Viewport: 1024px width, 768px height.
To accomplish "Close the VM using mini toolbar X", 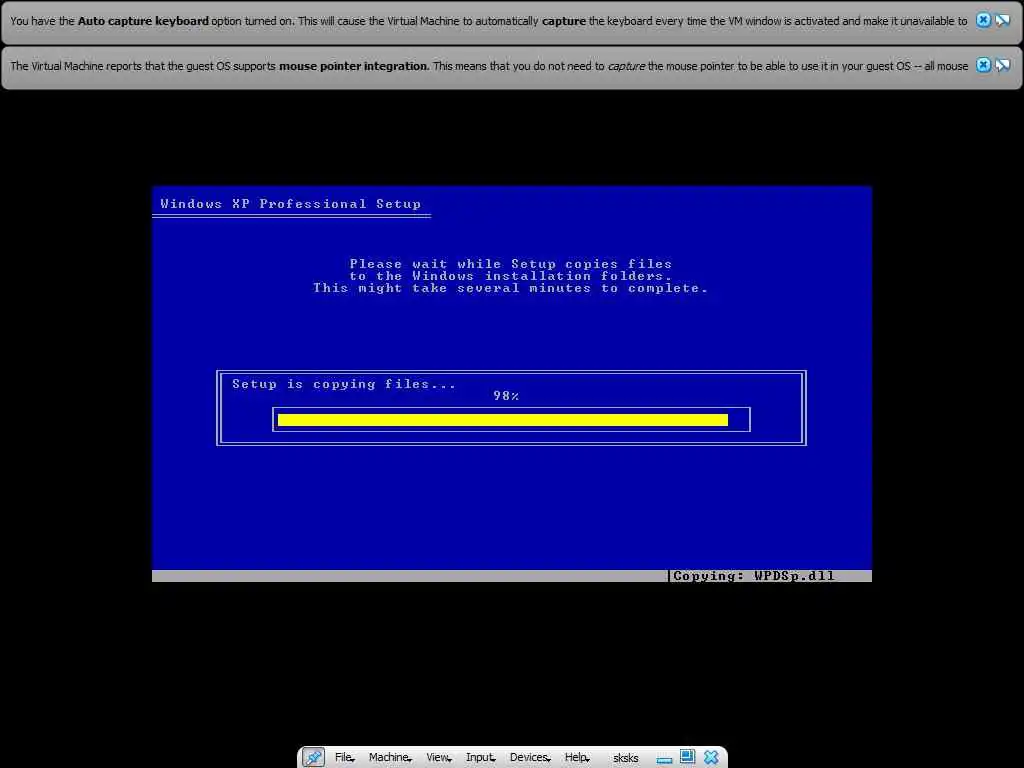I will [711, 758].
